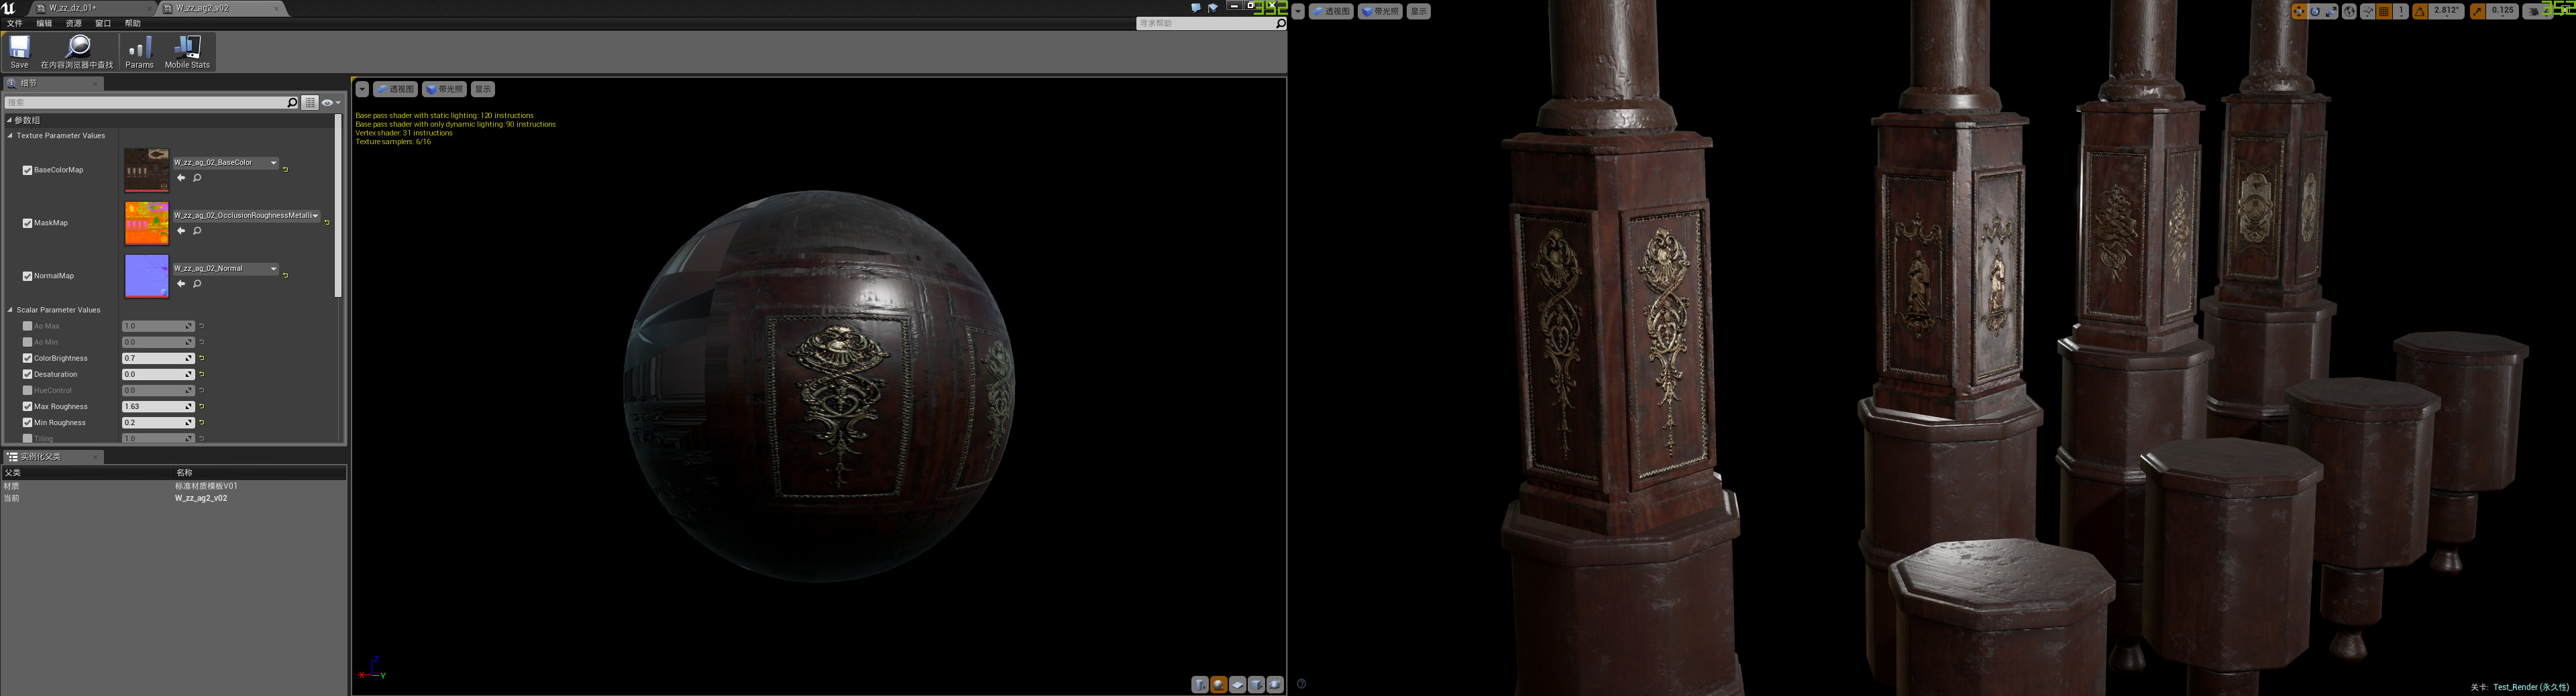The height and width of the screenshot is (696, 2576).
Task: Collapse Texture Parameter Values group
Action: 11,135
